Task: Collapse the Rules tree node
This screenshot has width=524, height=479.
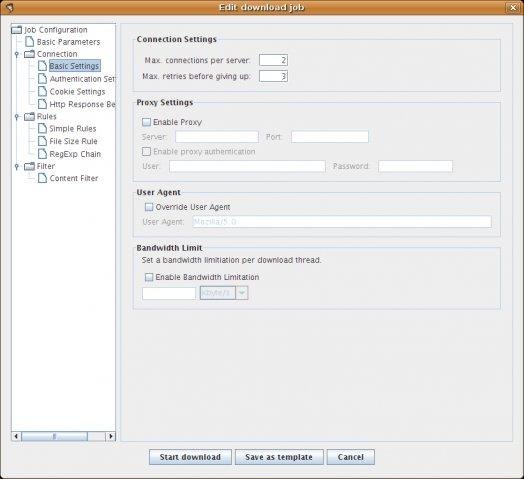Action: pyautogui.click(x=17, y=116)
